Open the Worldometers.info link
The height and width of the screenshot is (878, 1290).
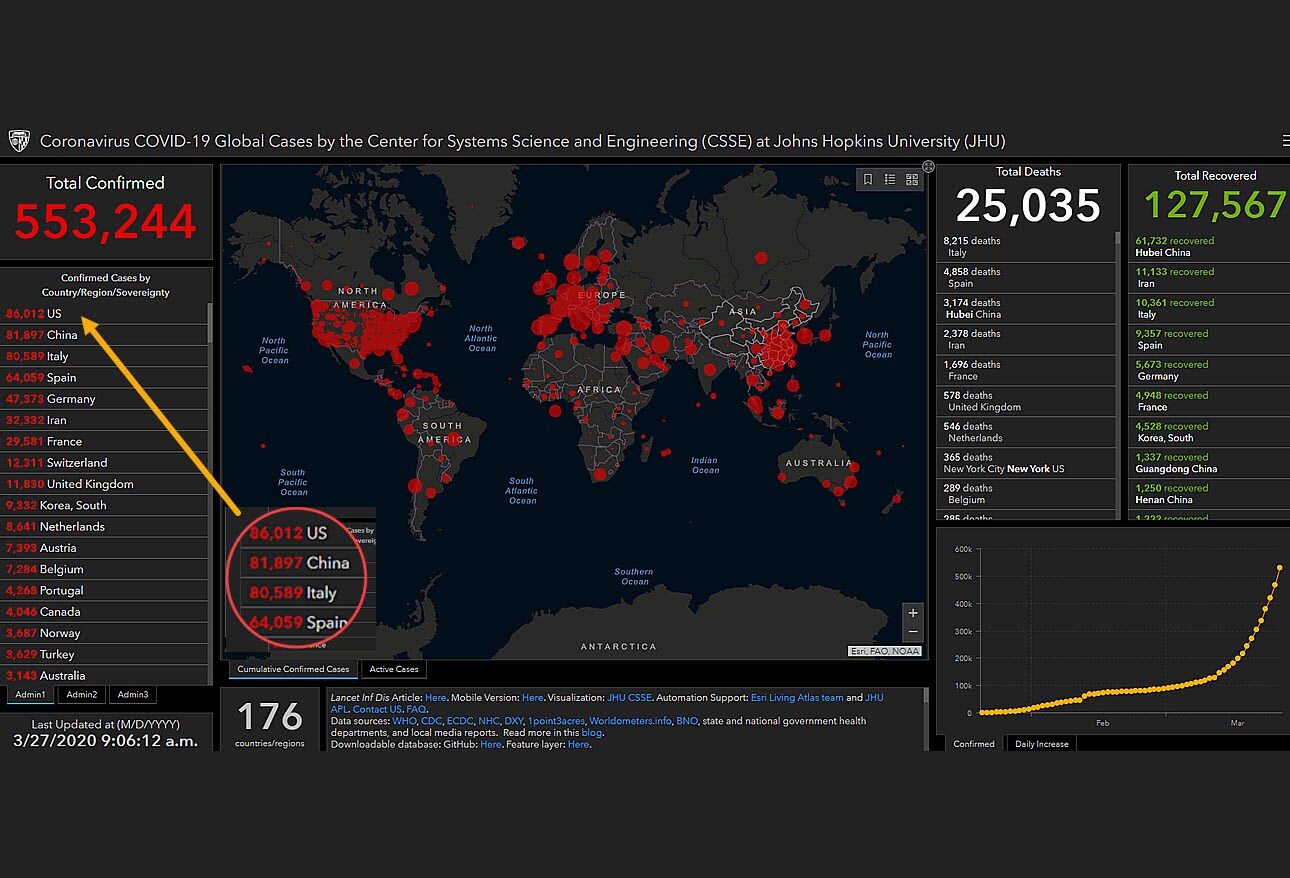pos(630,721)
